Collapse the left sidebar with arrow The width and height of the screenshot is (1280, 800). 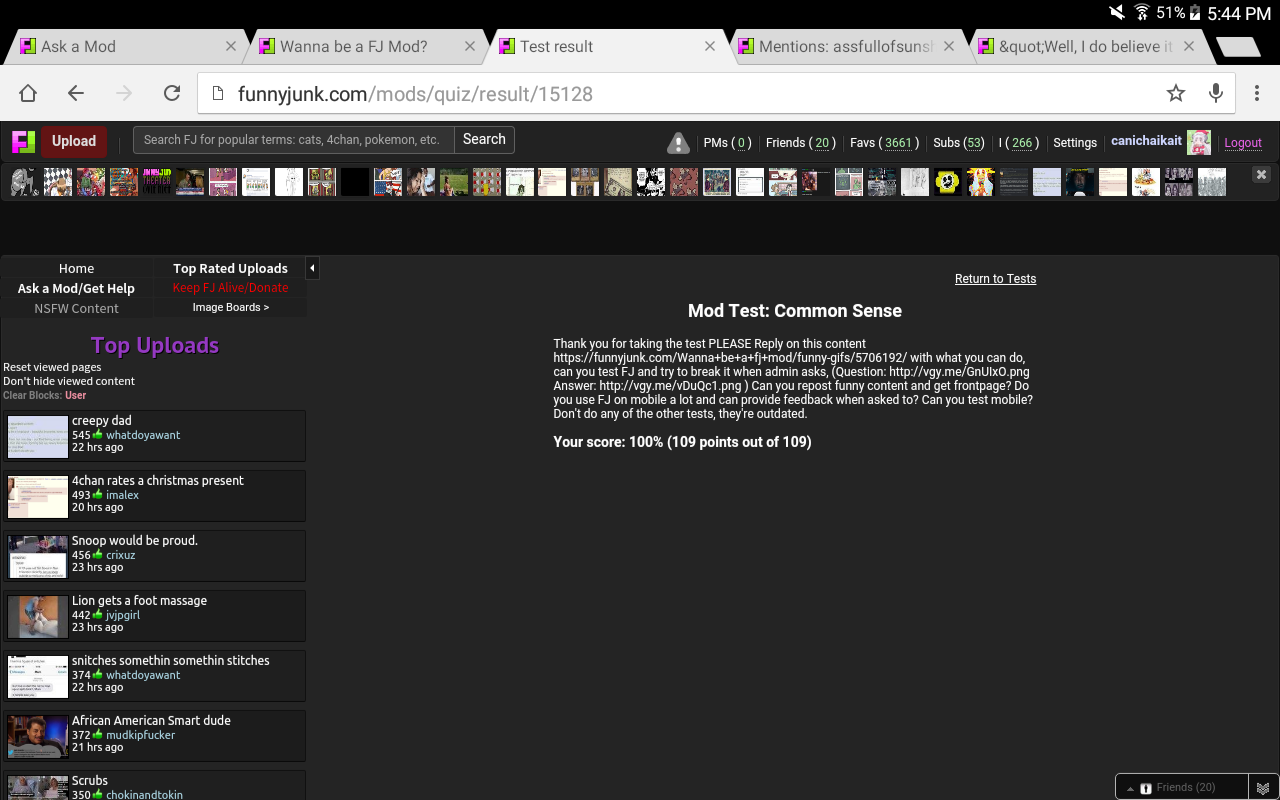point(312,268)
